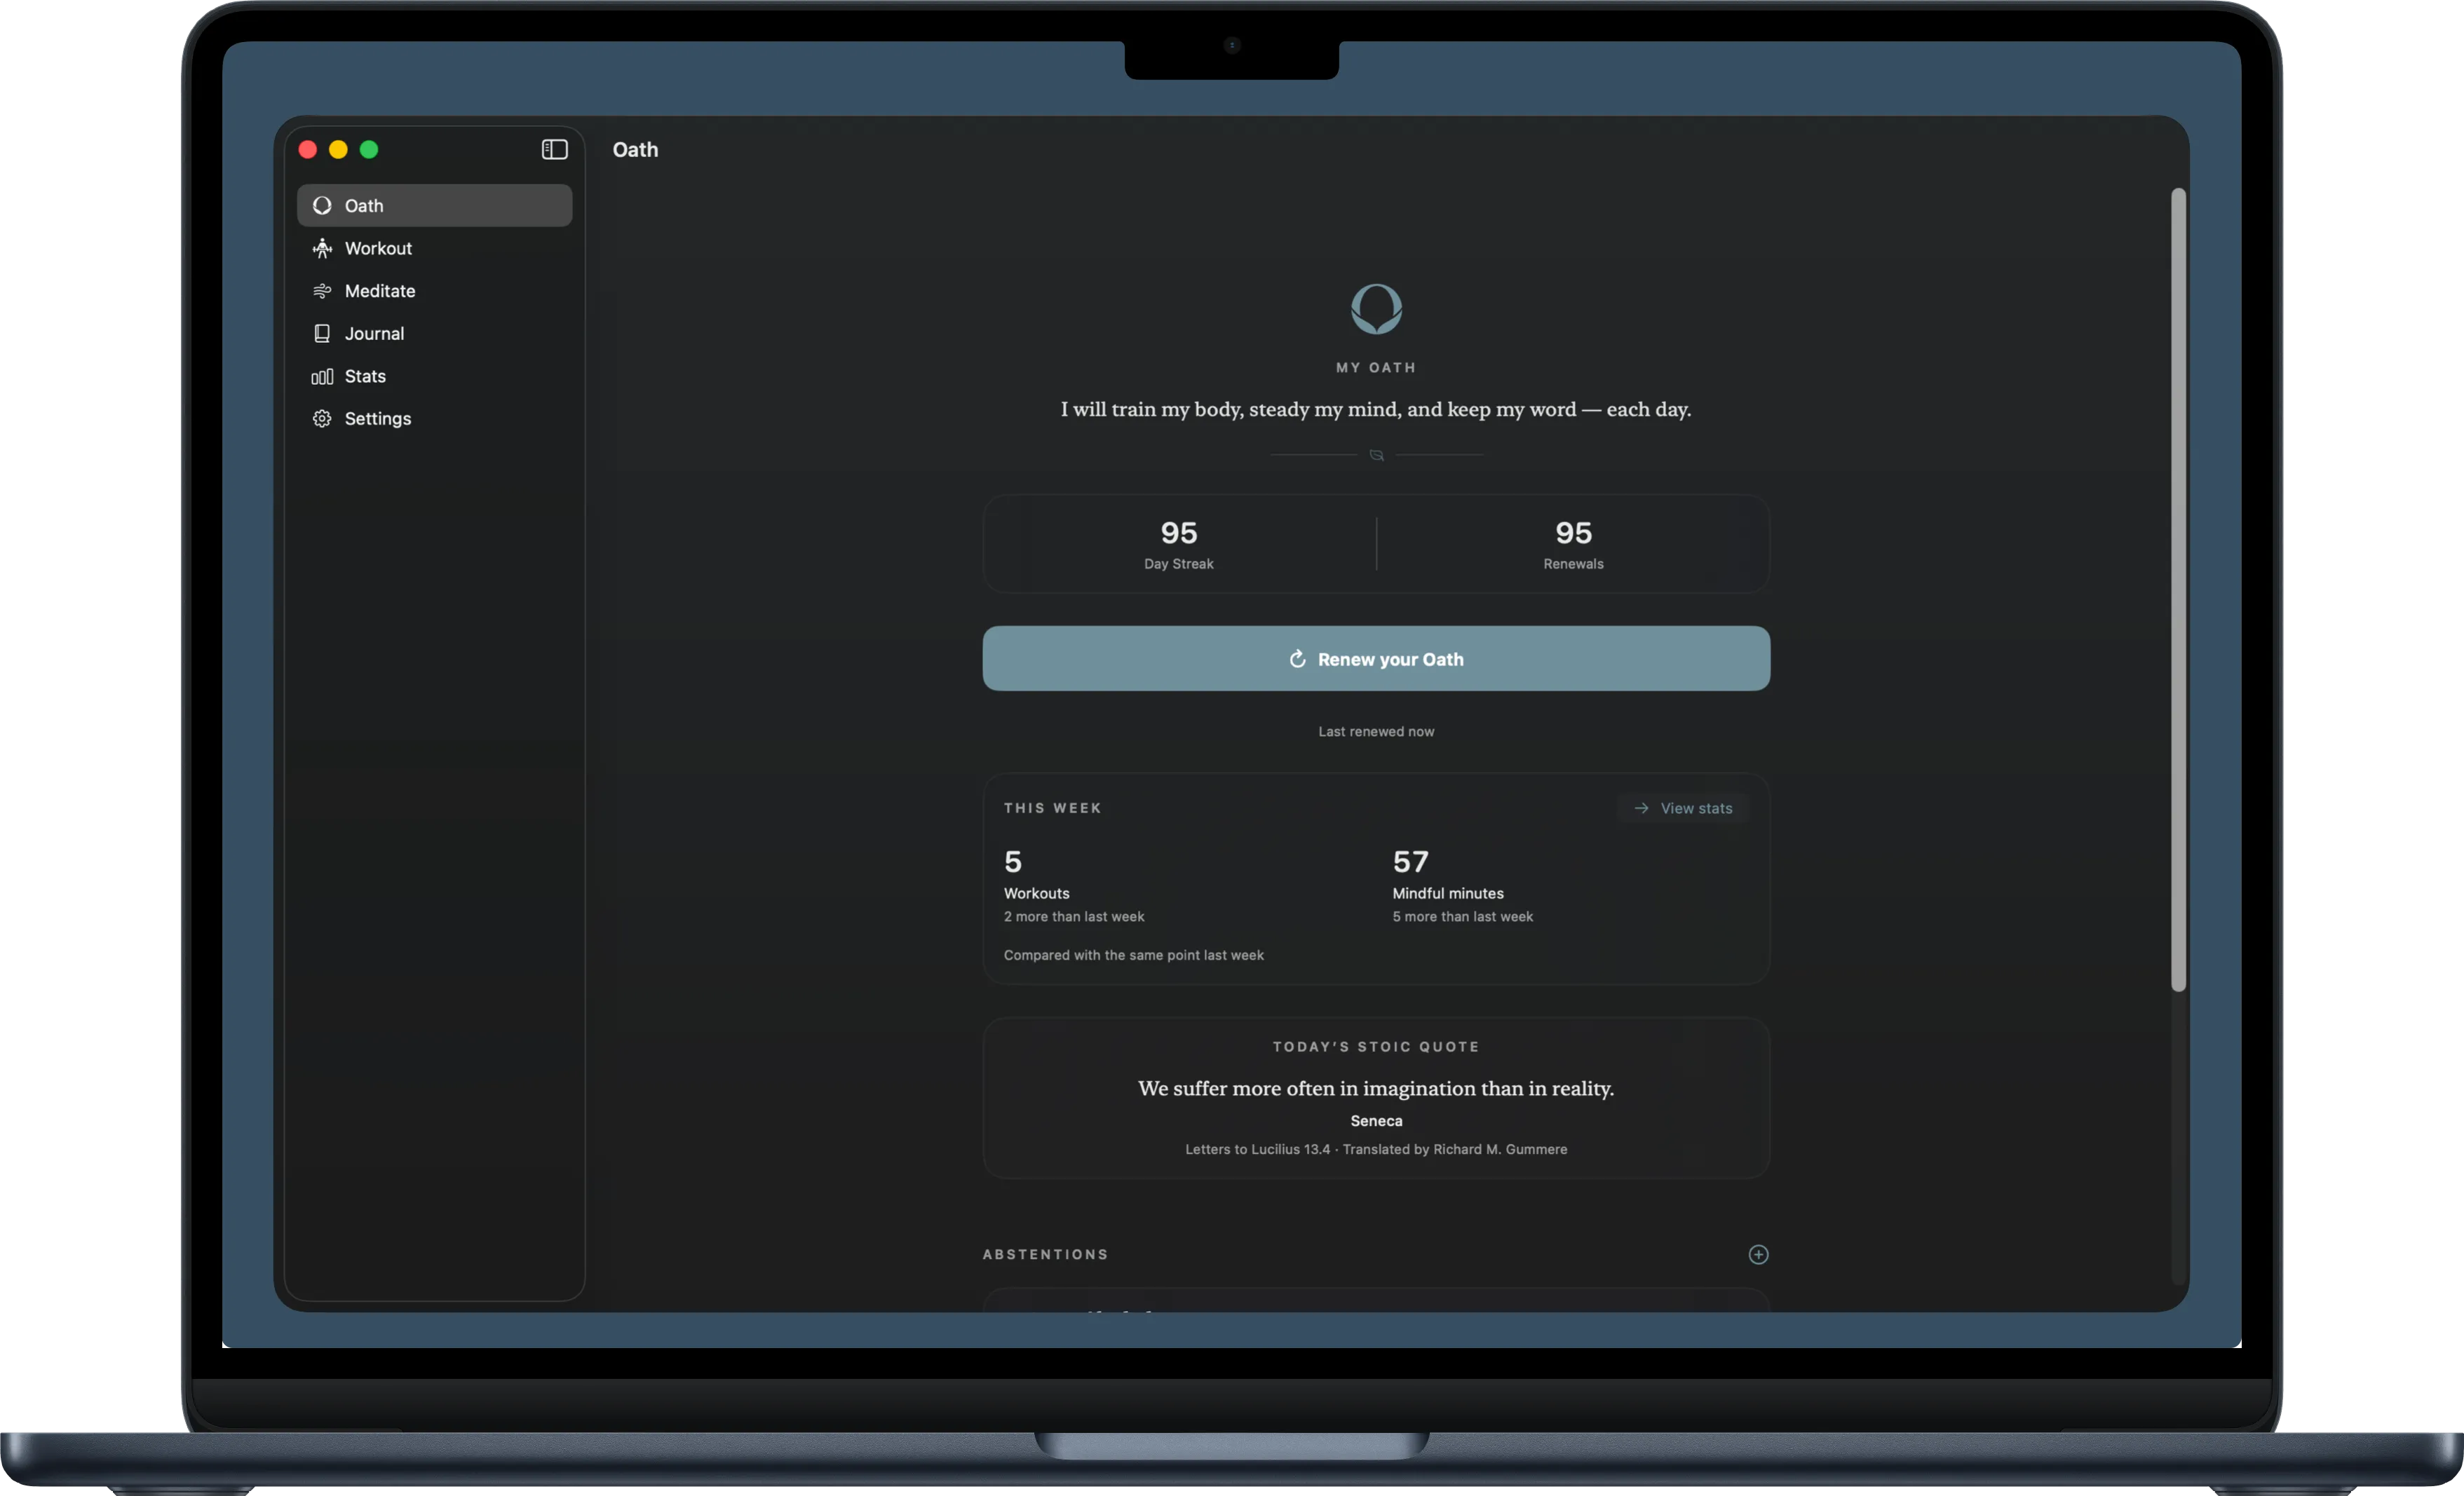This screenshot has width=2464, height=1496.
Task: Click the yellow minimize window button
Action: [338, 149]
